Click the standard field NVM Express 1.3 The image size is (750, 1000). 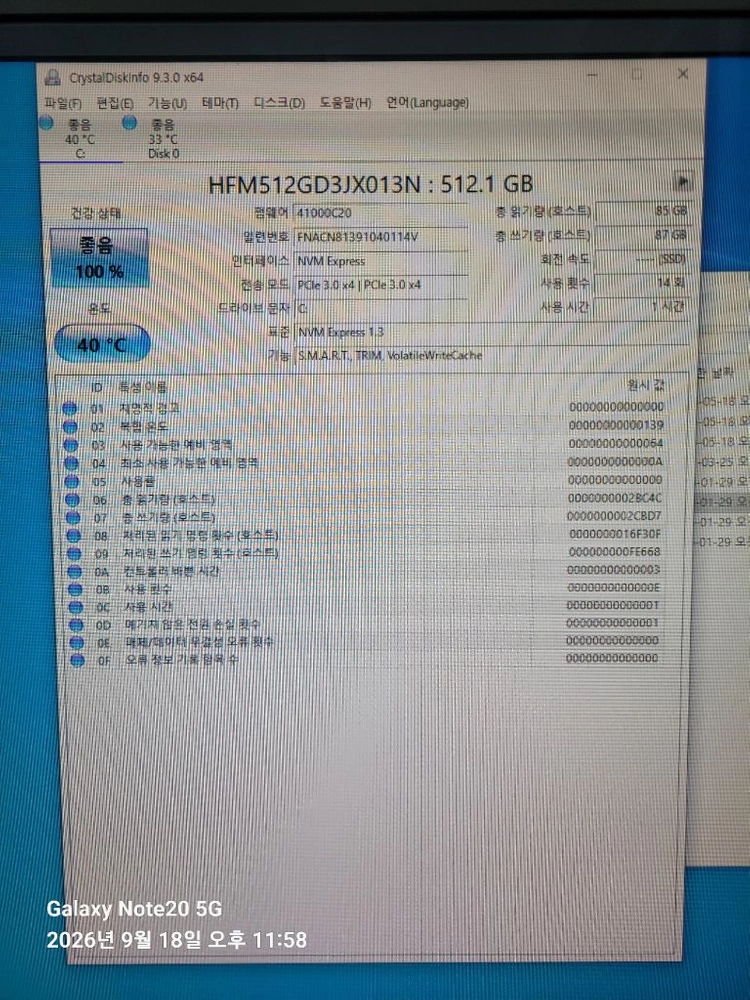[491, 332]
